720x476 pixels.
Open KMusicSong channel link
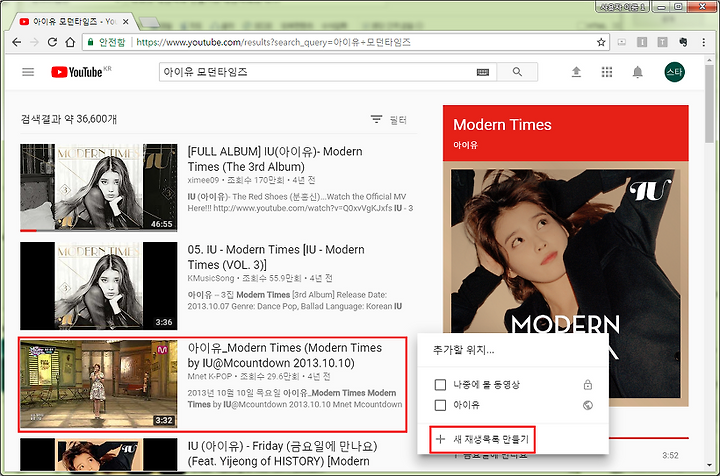(x=211, y=278)
